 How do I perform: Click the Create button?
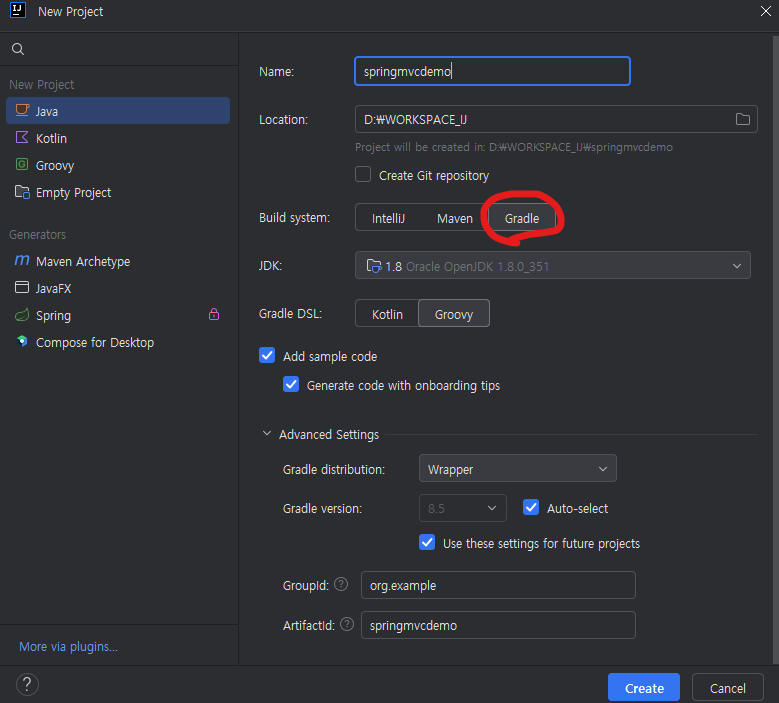pyautogui.click(x=644, y=688)
